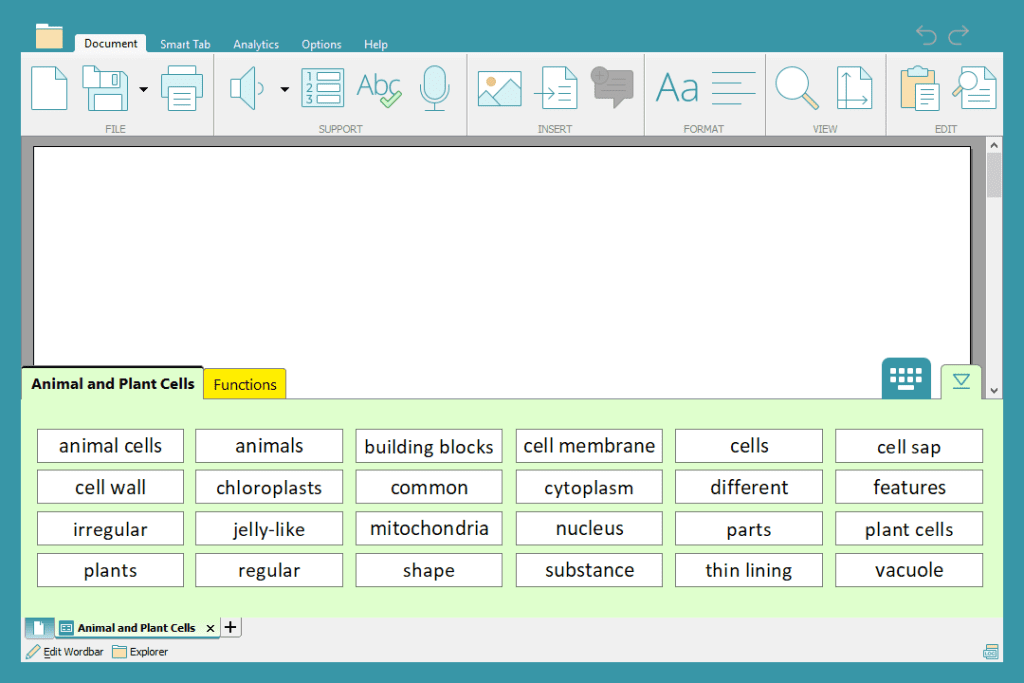The width and height of the screenshot is (1024, 683).
Task: Open the Options ribbon tab
Action: 321,44
